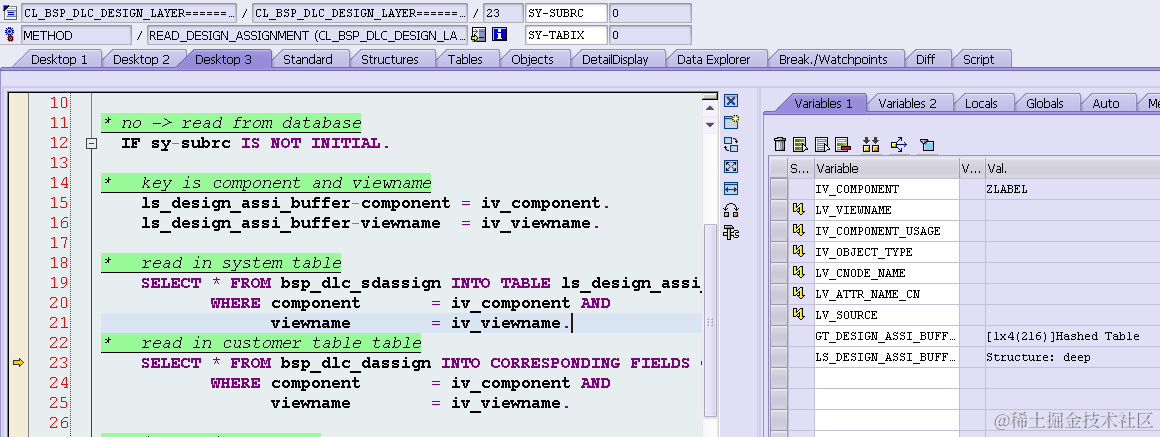This screenshot has height=437, width=1160.
Task: Click the blue info icon near method name
Action: coord(499,35)
